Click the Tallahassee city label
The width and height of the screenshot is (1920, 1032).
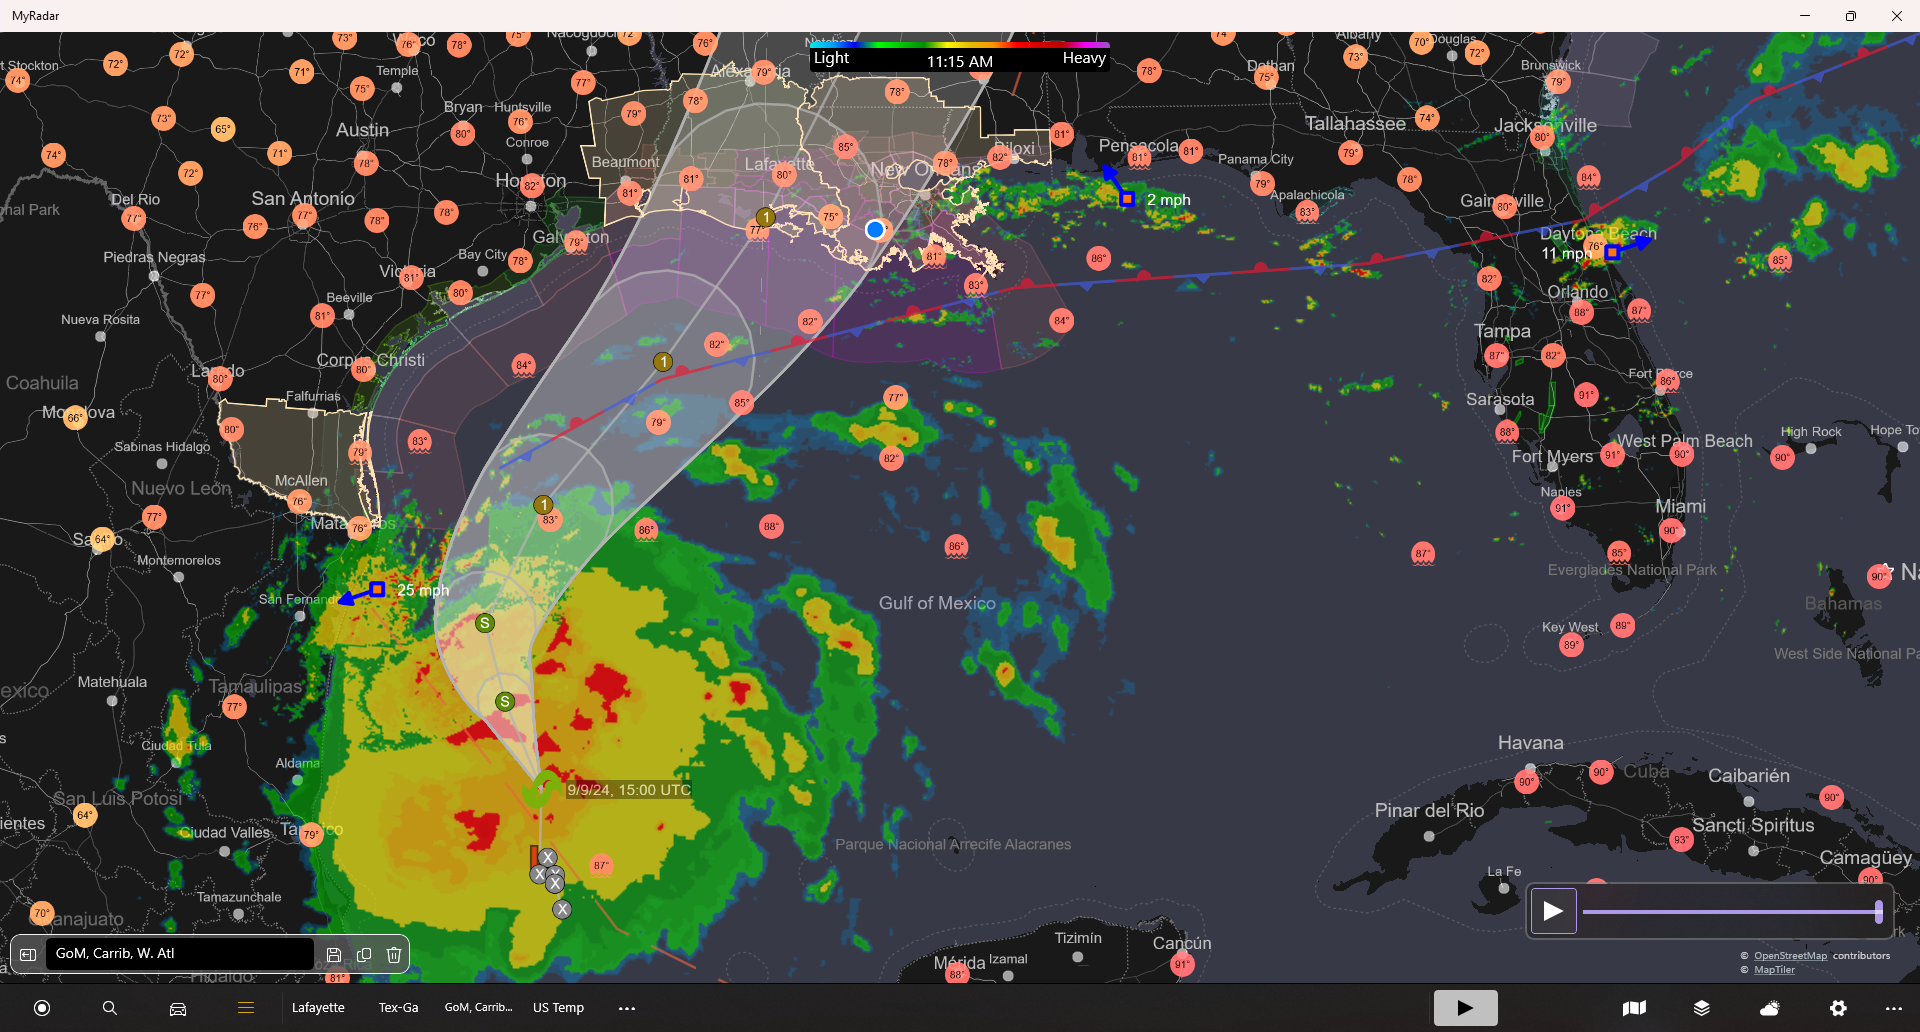1355,124
